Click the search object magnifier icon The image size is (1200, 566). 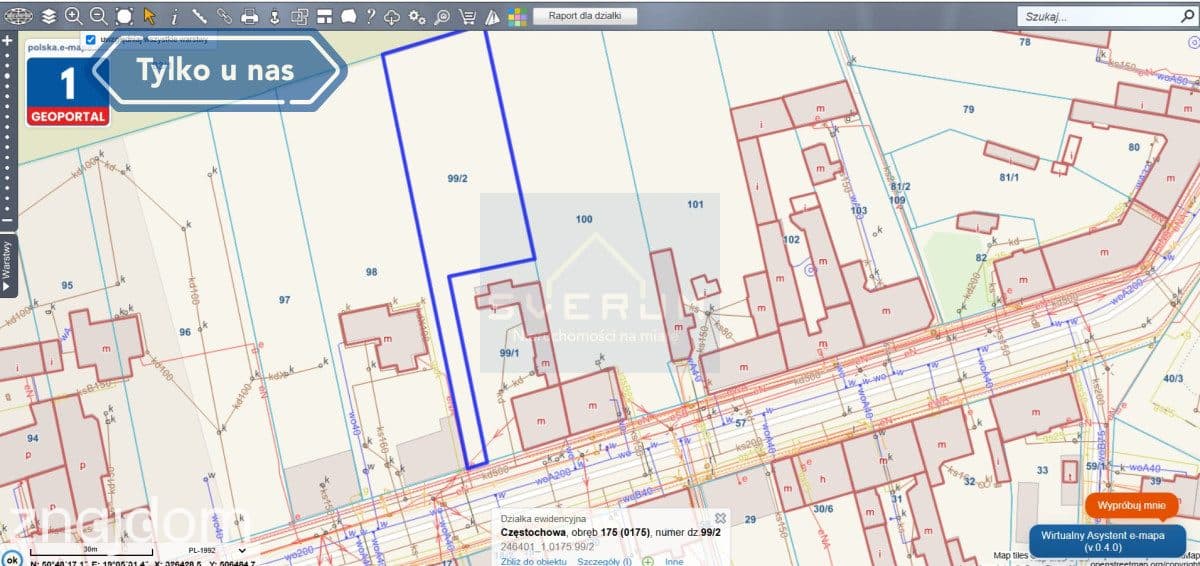click(x=442, y=16)
